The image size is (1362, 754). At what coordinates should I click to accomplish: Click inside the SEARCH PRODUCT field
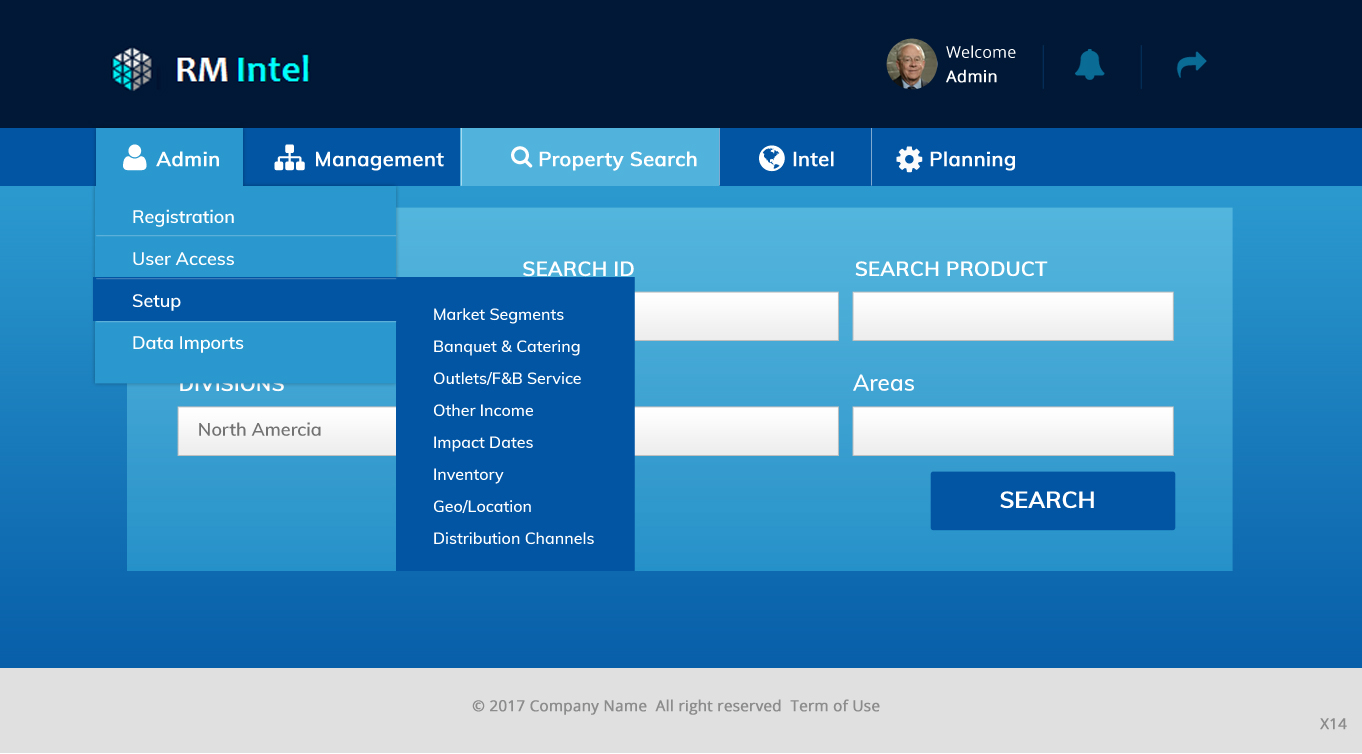coord(1012,315)
